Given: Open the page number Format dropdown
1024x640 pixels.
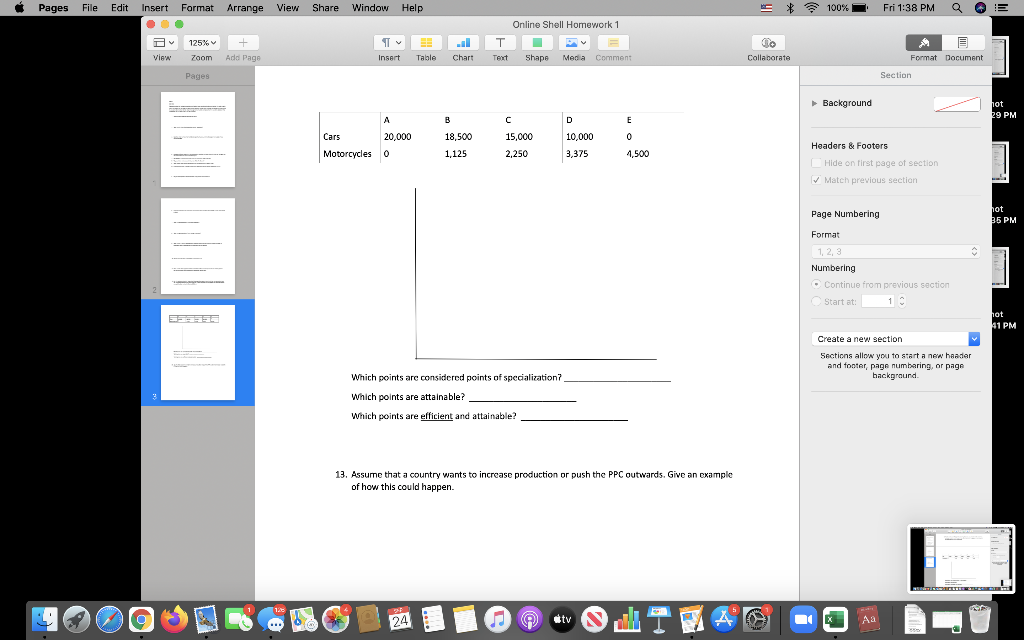Looking at the screenshot, I should coord(895,250).
